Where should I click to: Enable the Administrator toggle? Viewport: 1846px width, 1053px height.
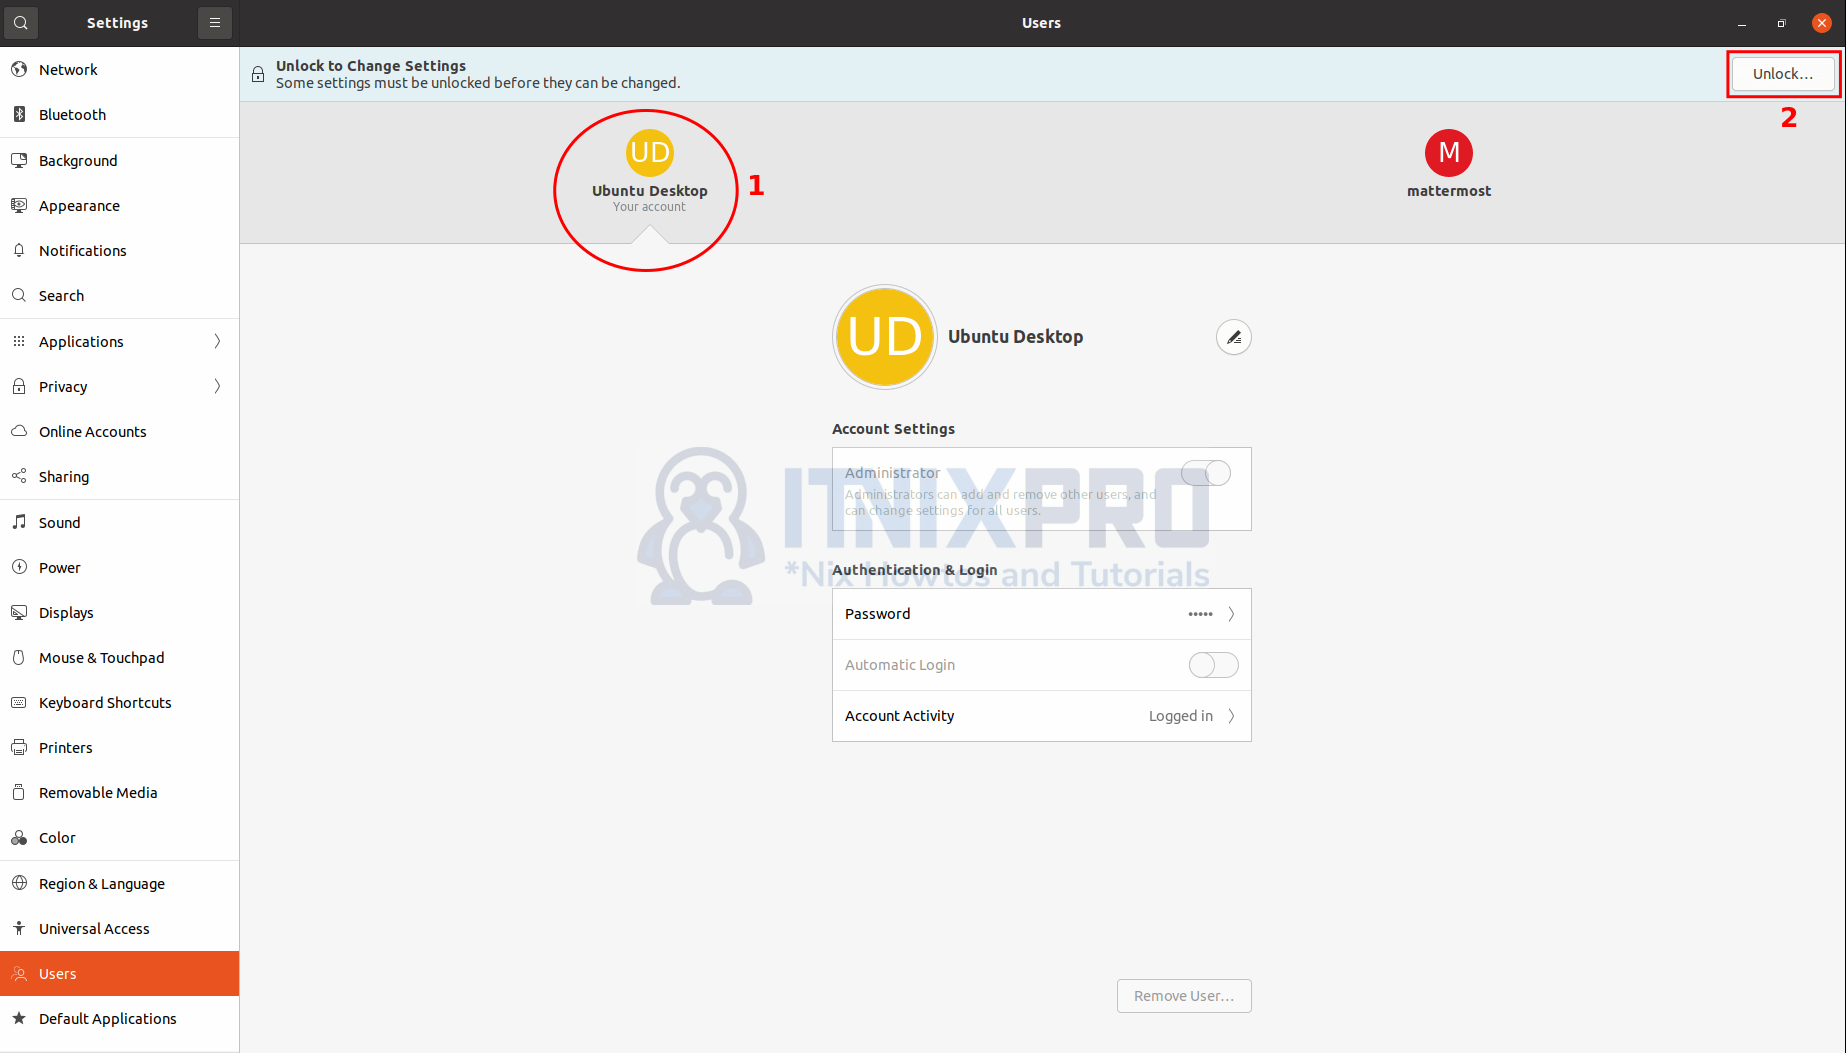(1205, 473)
